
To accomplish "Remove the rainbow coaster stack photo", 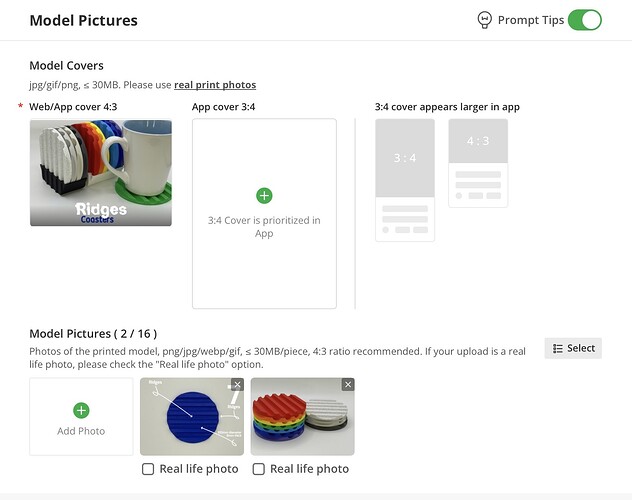I will click(x=348, y=384).
